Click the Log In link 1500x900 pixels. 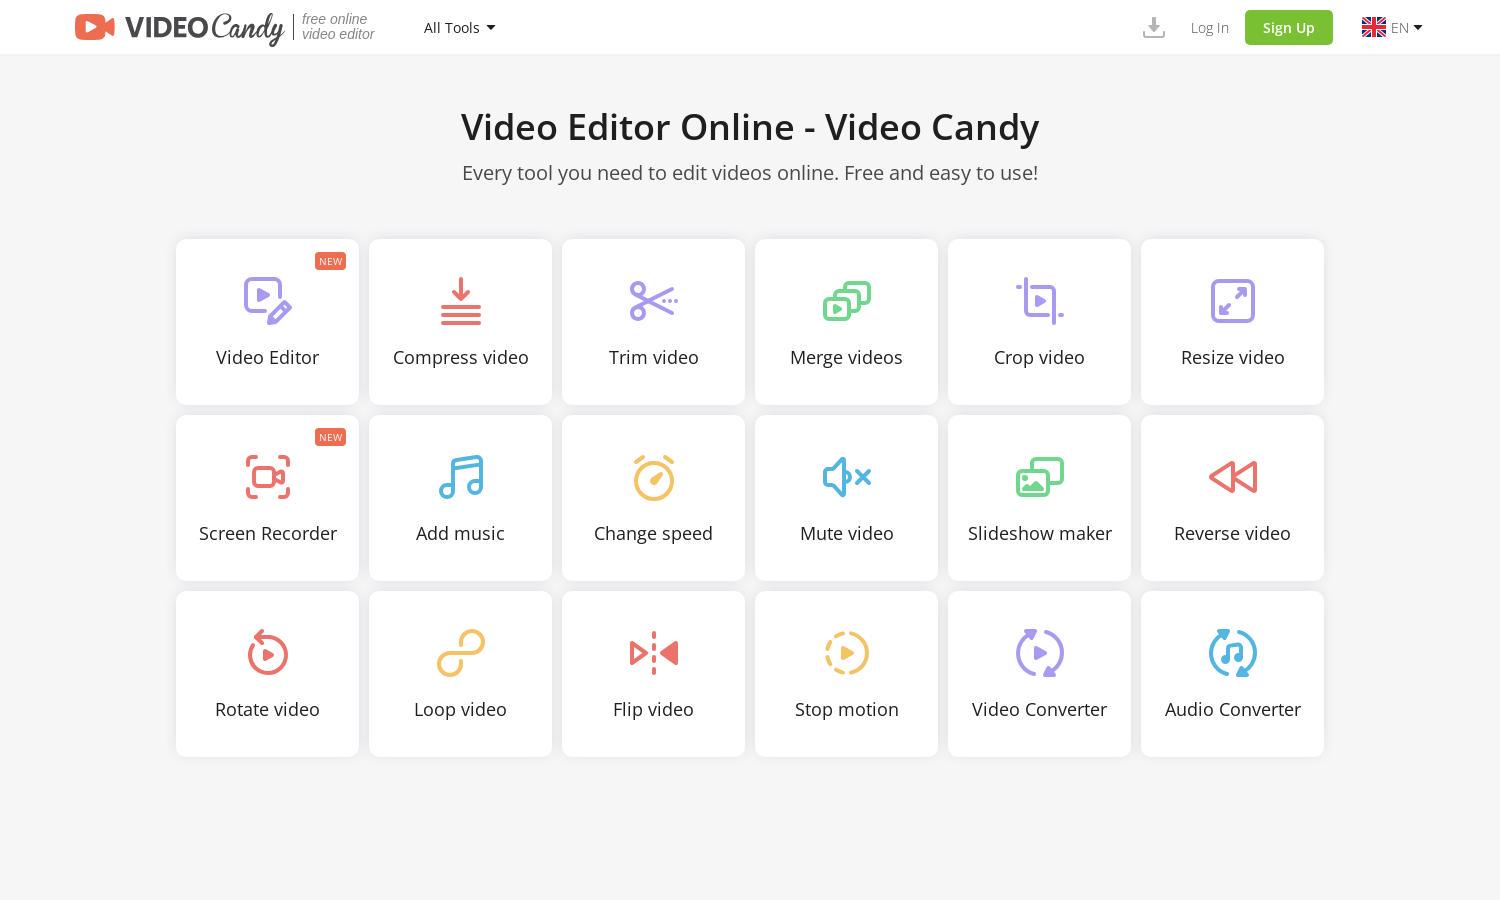1209,28
